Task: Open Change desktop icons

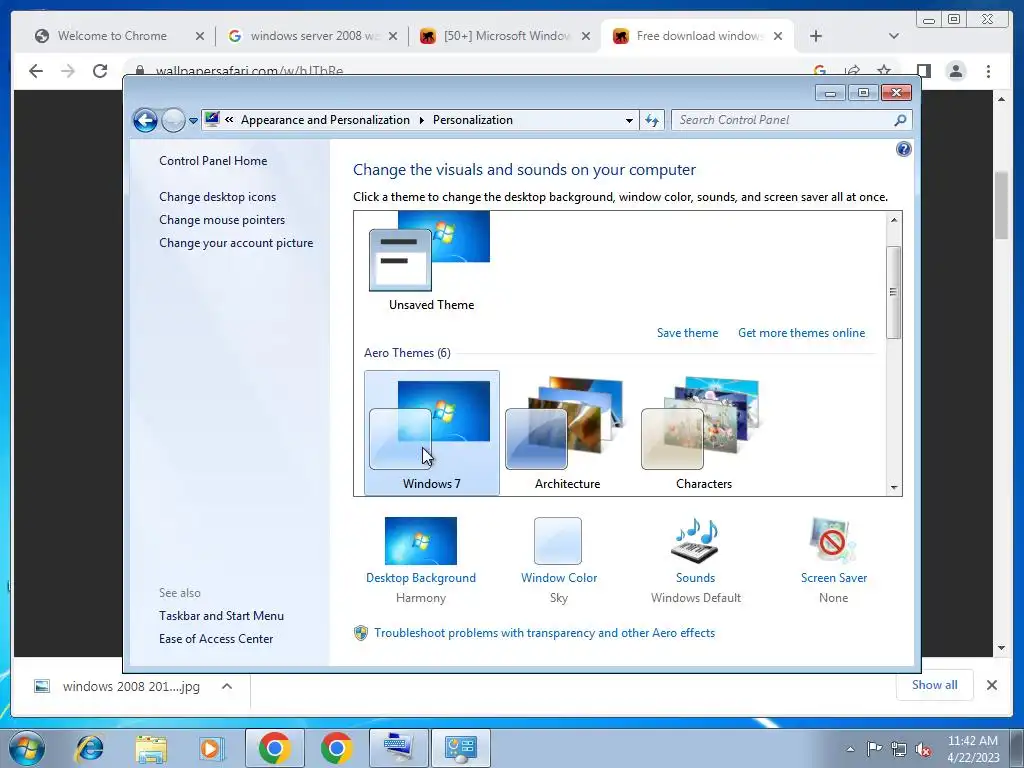Action: [217, 197]
